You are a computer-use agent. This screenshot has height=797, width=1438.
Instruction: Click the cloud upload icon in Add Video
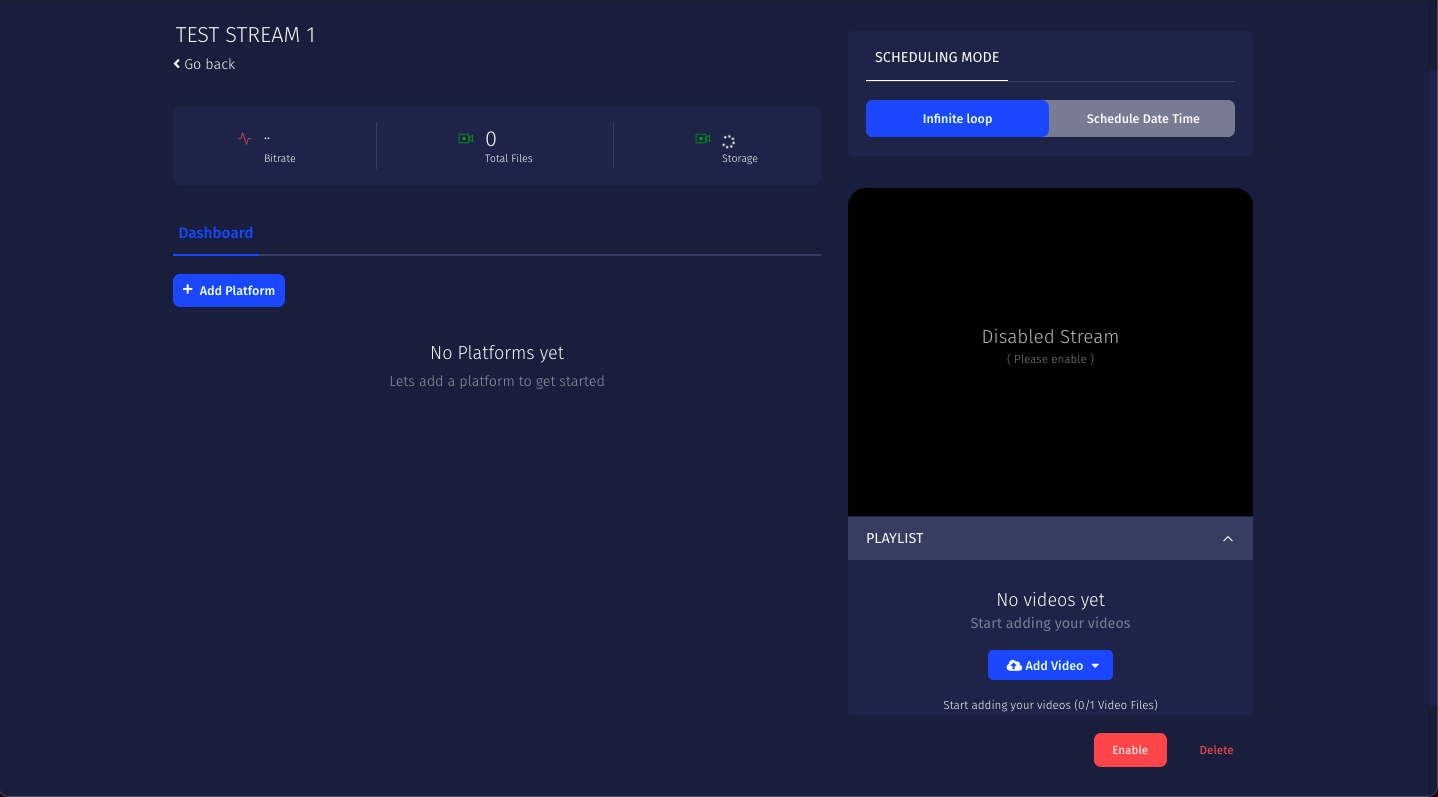click(x=1014, y=666)
